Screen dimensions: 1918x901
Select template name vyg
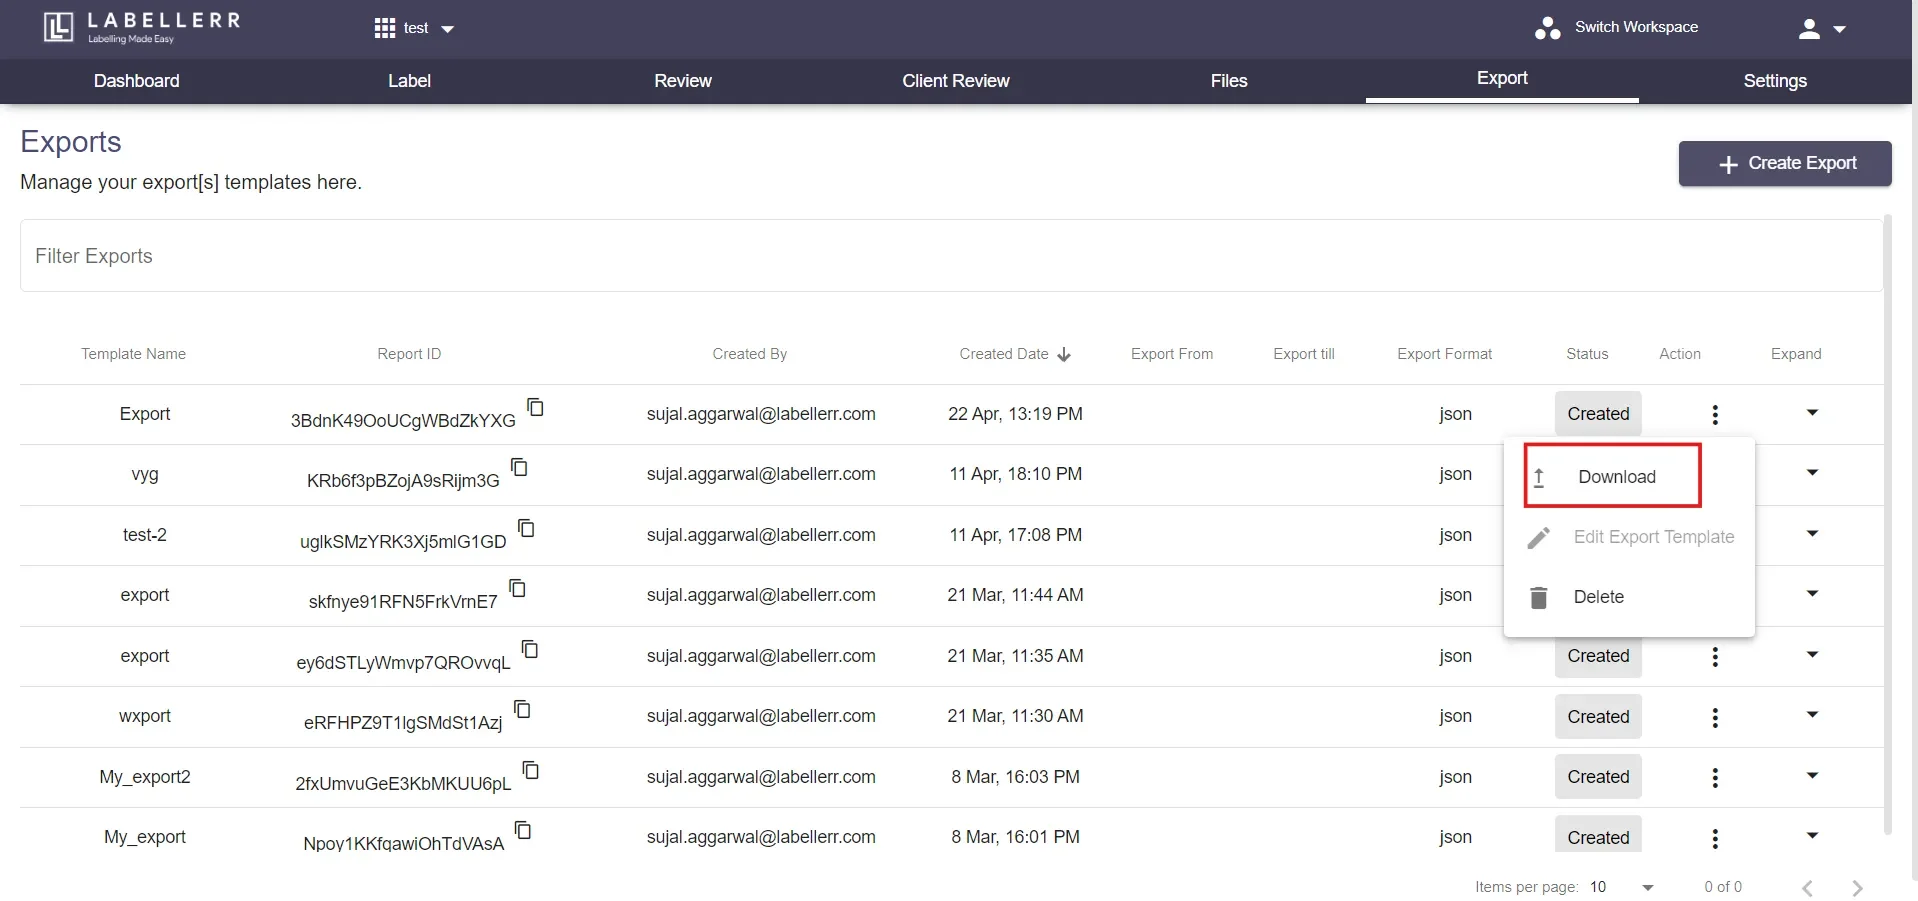coord(145,474)
